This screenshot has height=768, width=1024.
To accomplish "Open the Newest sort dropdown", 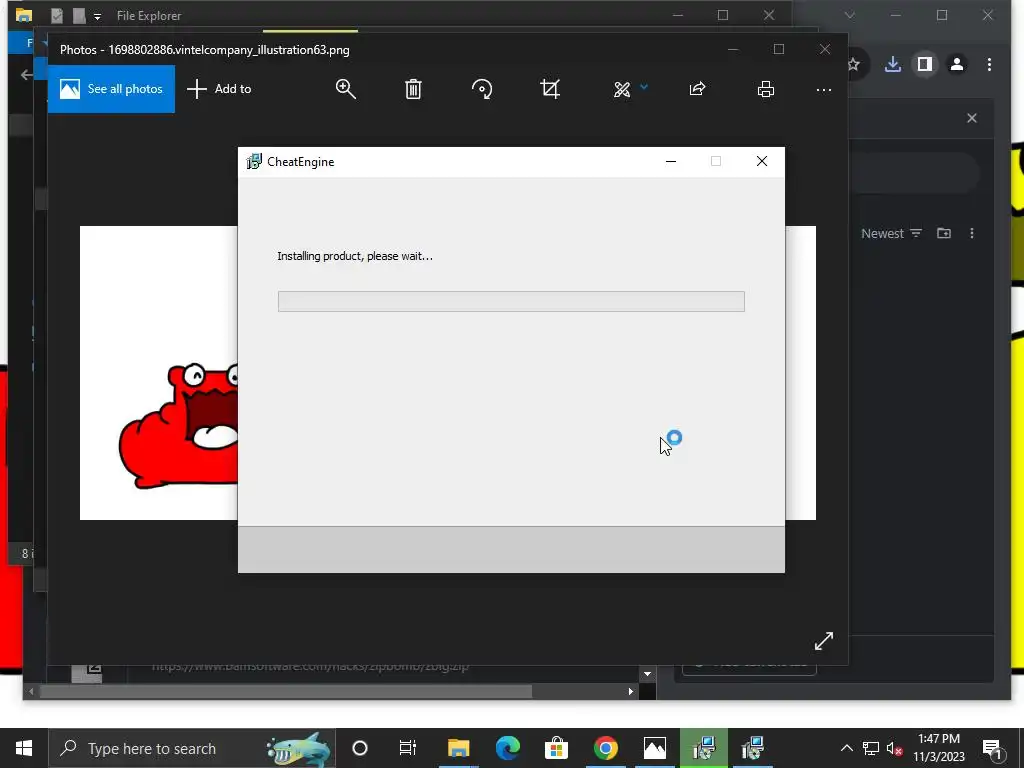I will click(x=891, y=233).
